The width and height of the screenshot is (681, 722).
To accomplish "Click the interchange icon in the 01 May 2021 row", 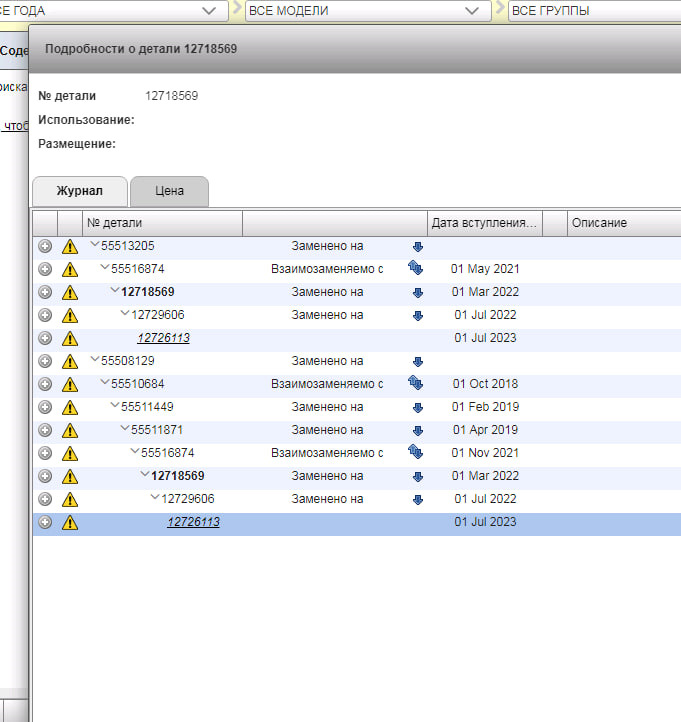I will pyautogui.click(x=417, y=269).
